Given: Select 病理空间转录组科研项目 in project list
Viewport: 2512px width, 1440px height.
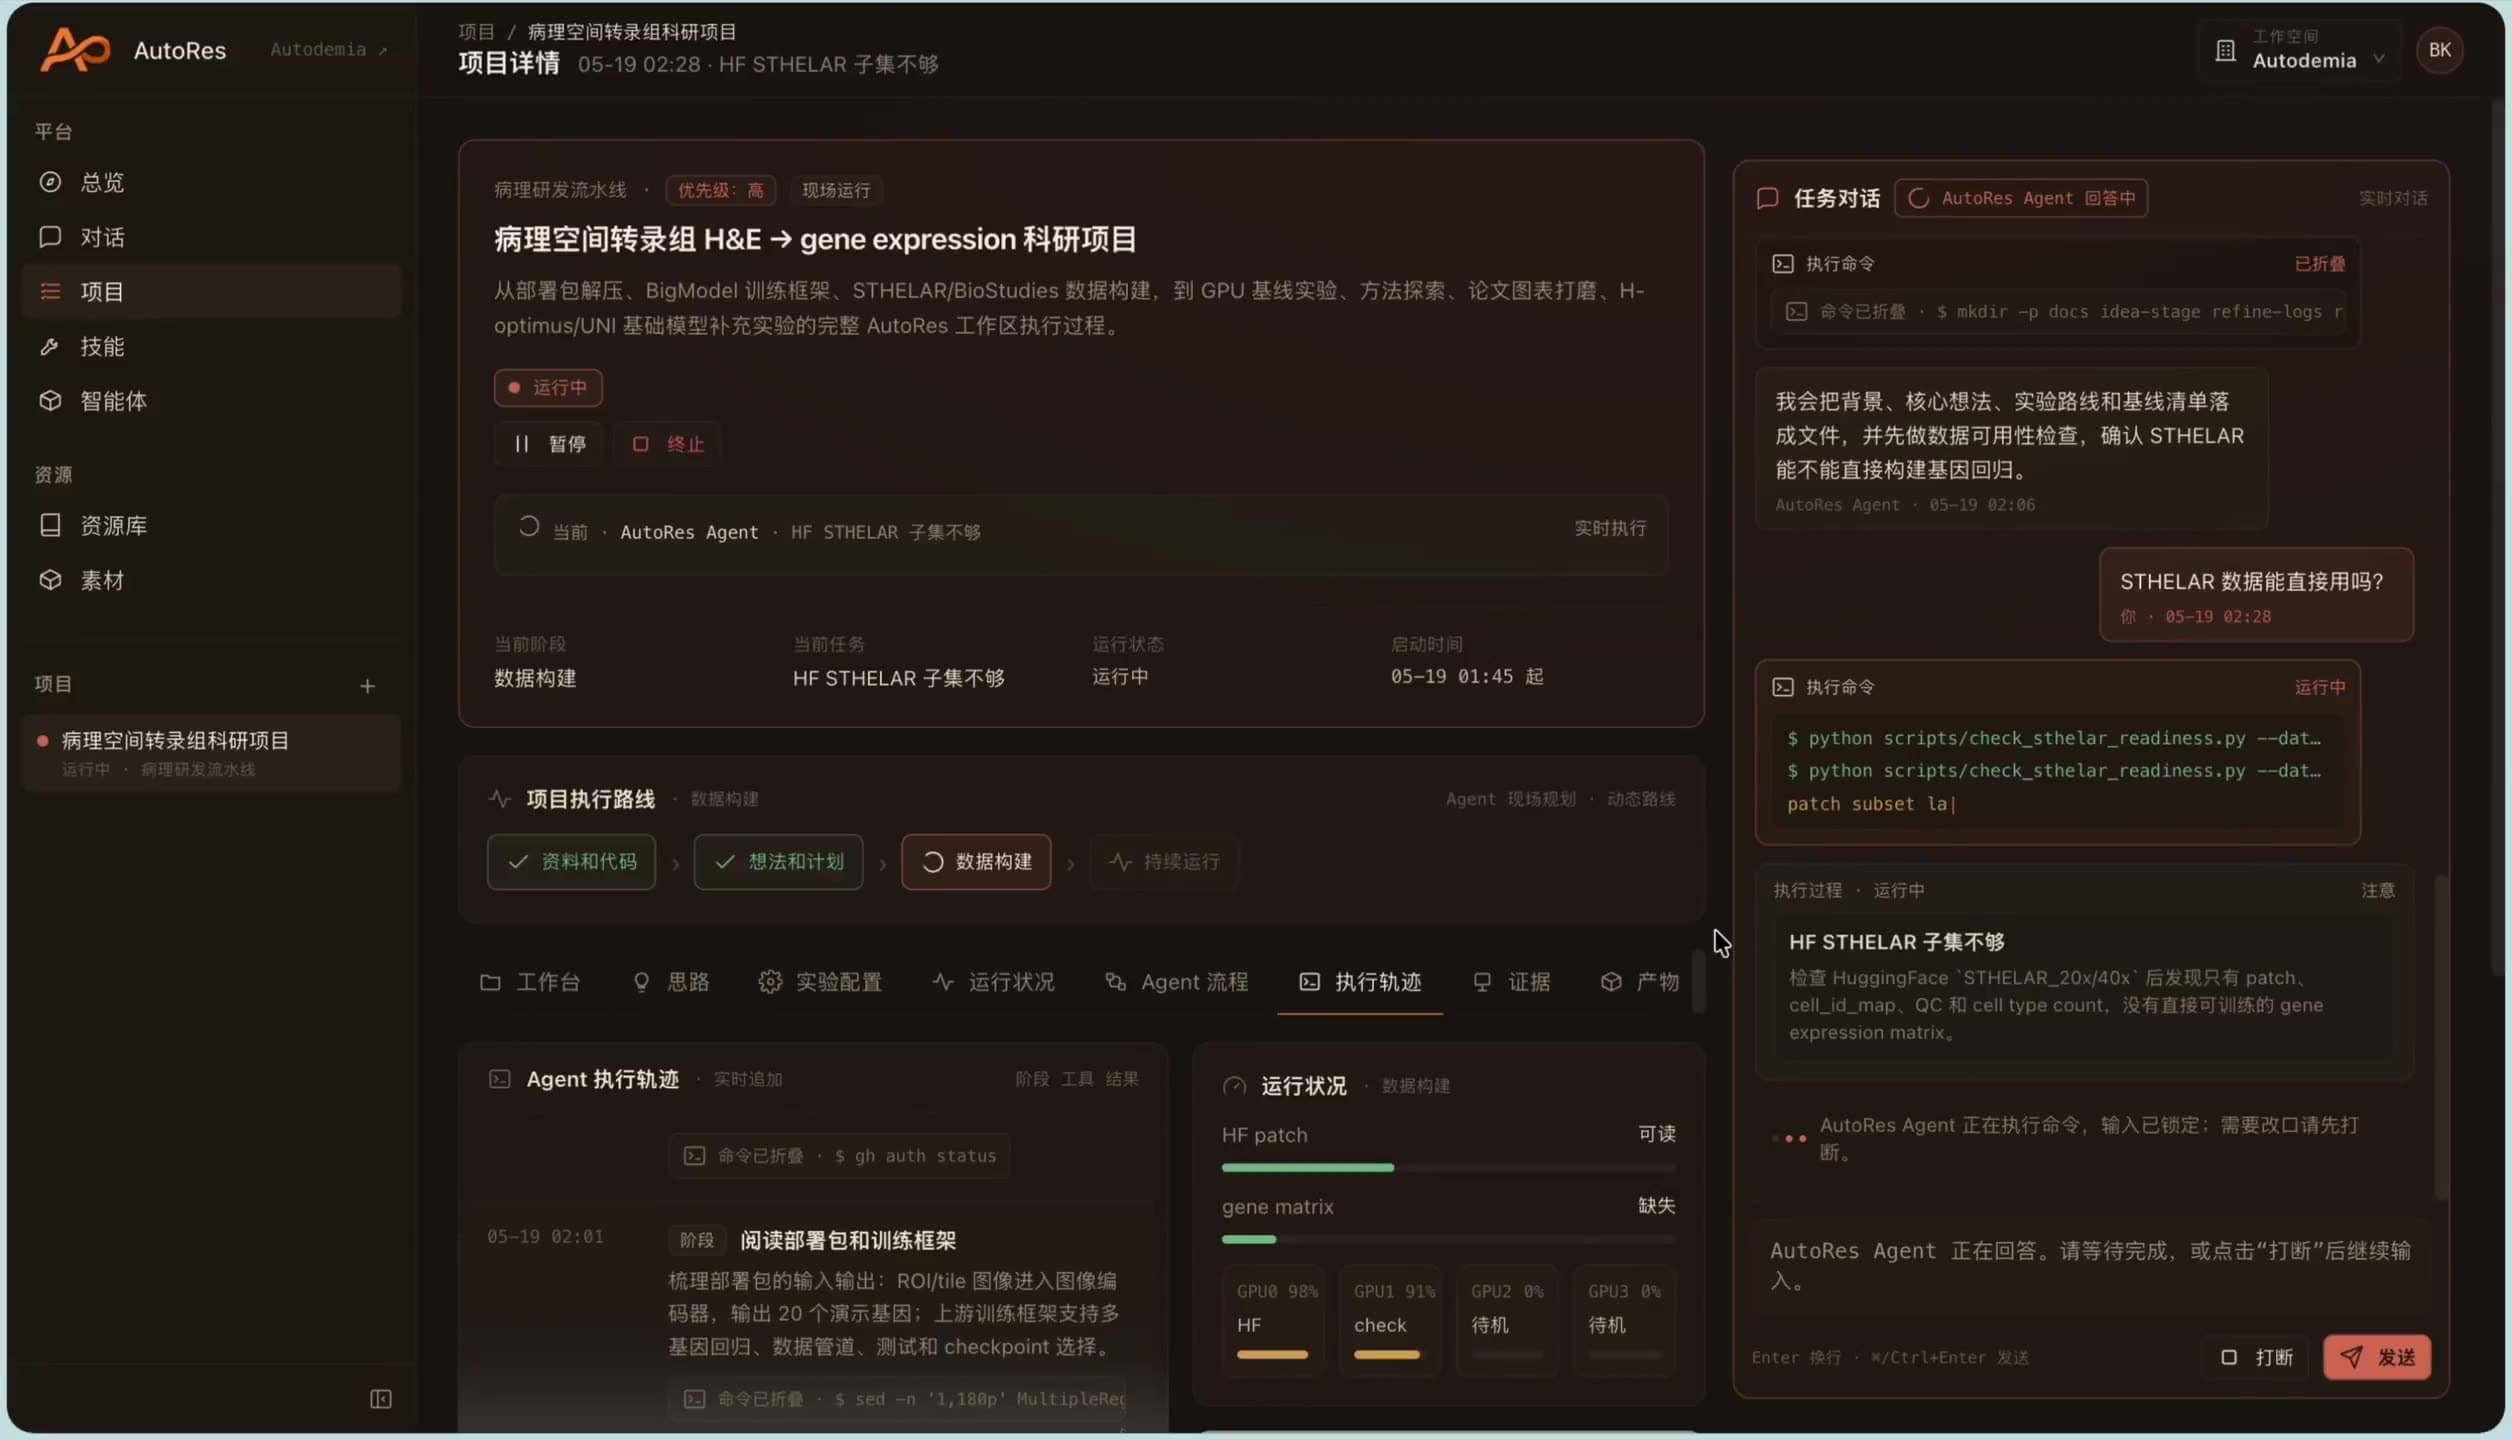Looking at the screenshot, I should tap(210, 753).
